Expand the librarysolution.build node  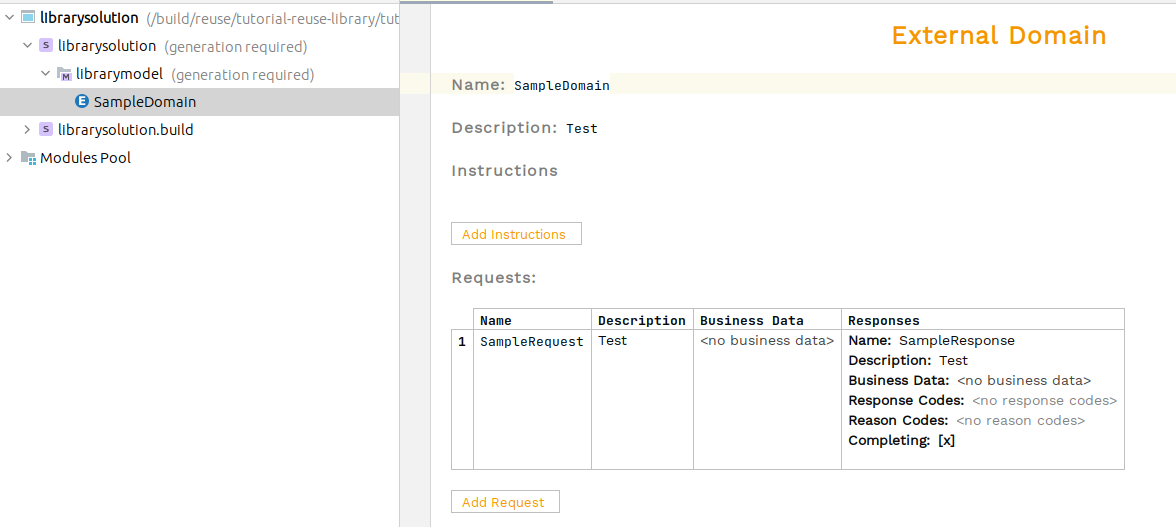(x=27, y=130)
